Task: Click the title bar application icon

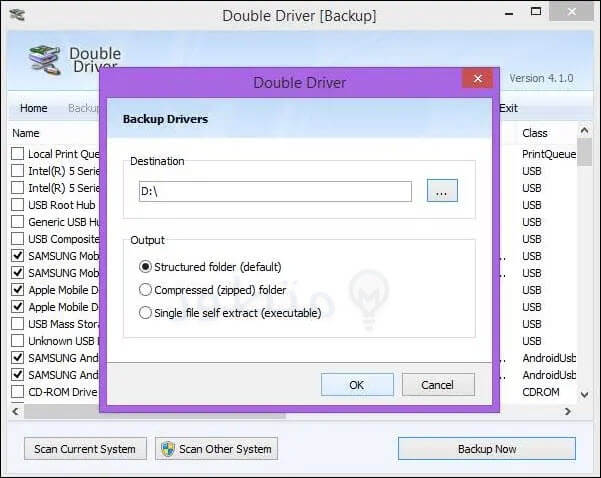Action: click(x=17, y=15)
